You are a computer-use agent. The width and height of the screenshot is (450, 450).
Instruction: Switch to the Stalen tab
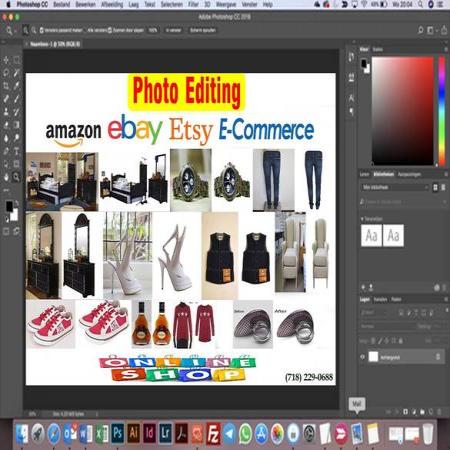coord(378,49)
